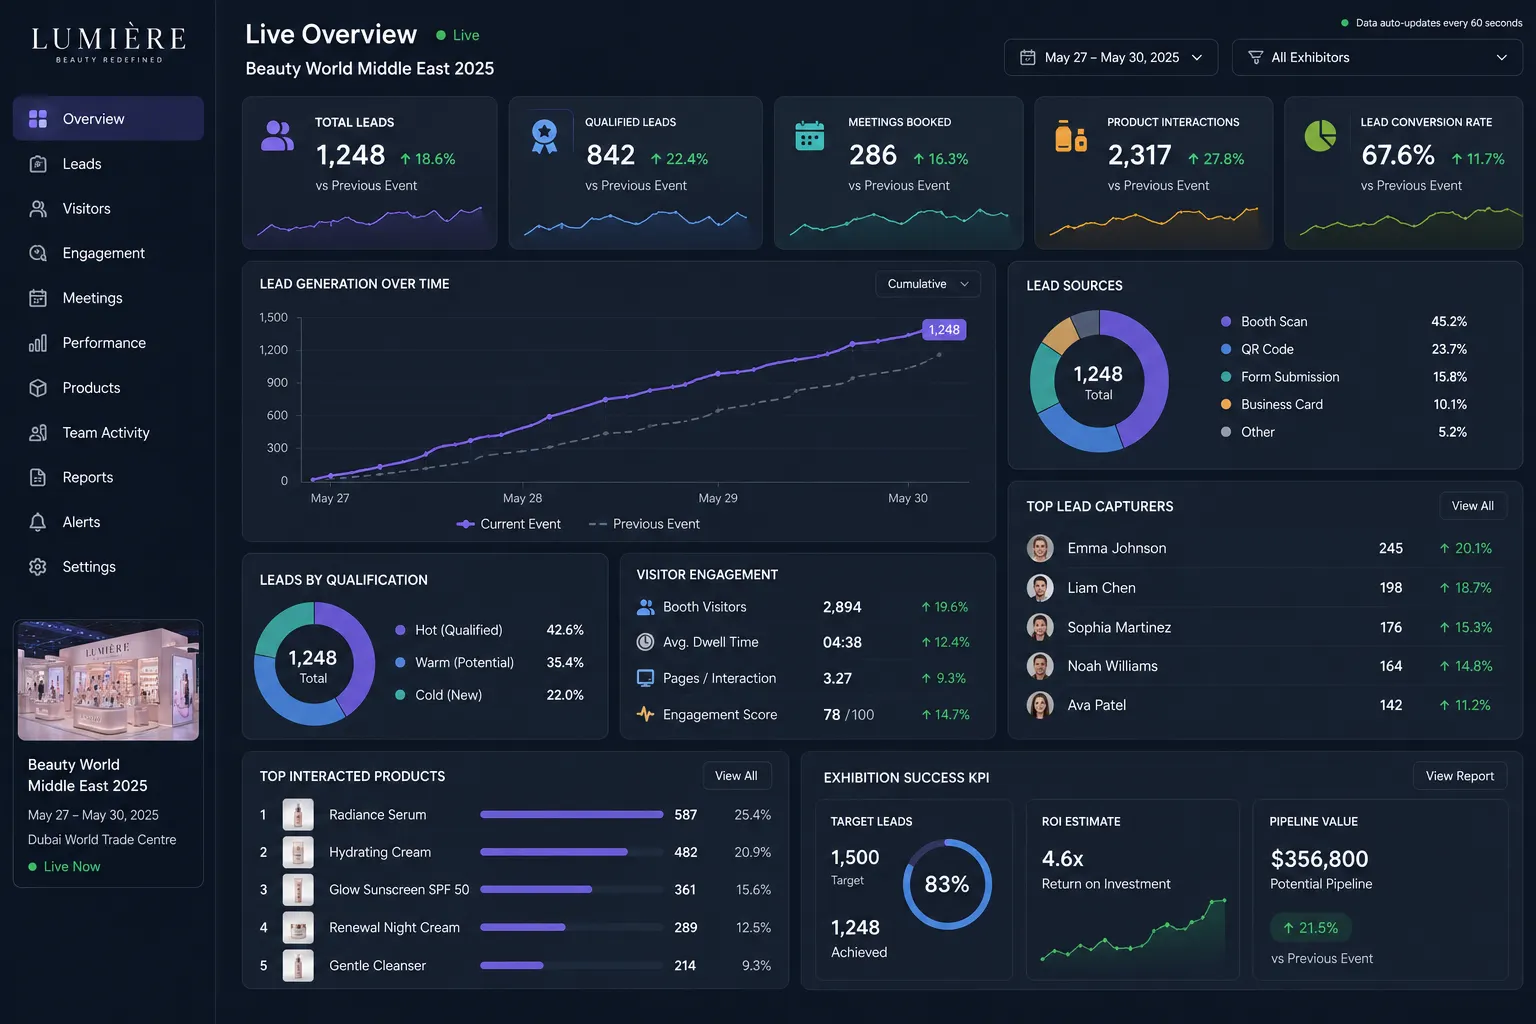The height and width of the screenshot is (1024, 1536).
Task: Click the Live indicator beside Live Overview
Action: pos(458,35)
